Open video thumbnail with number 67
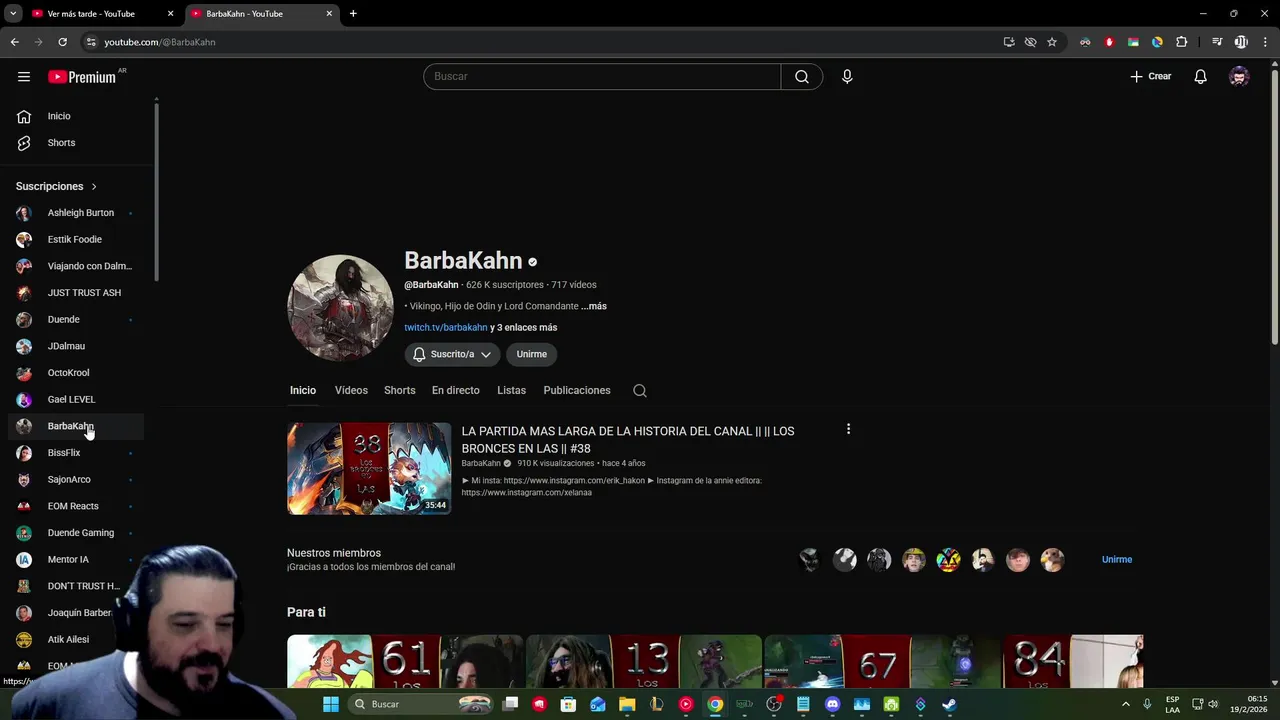Viewport: 1280px width, 720px height. click(x=882, y=662)
